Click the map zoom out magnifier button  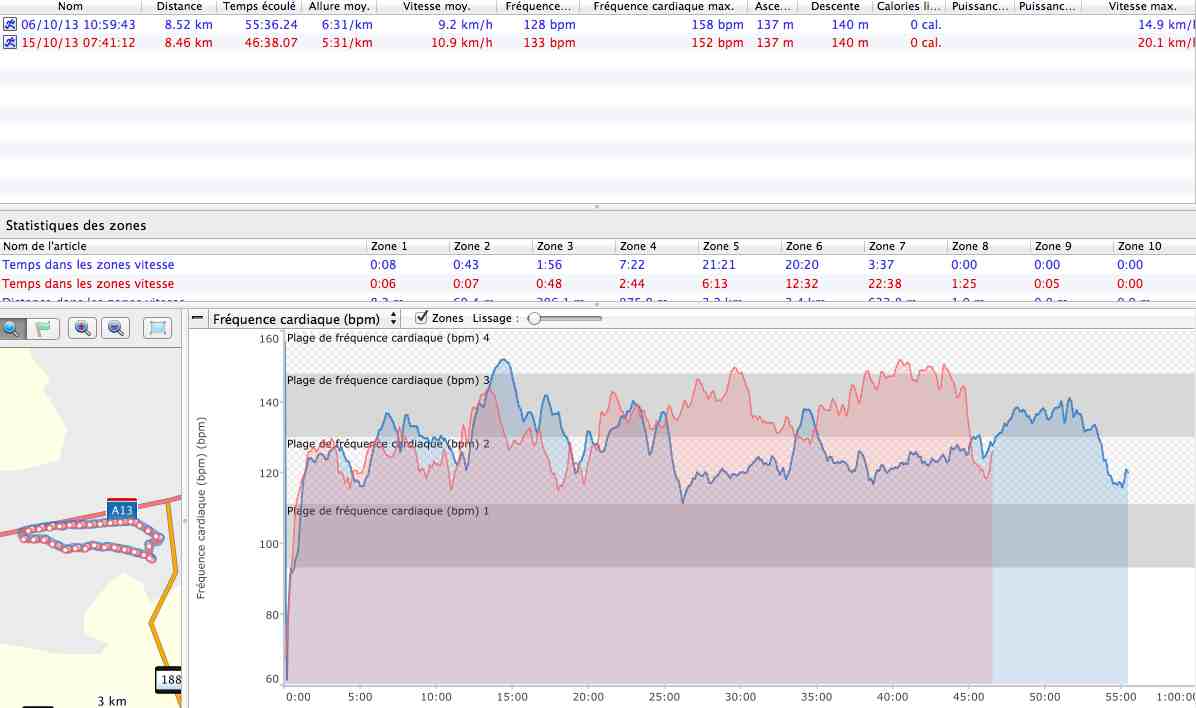click(116, 327)
